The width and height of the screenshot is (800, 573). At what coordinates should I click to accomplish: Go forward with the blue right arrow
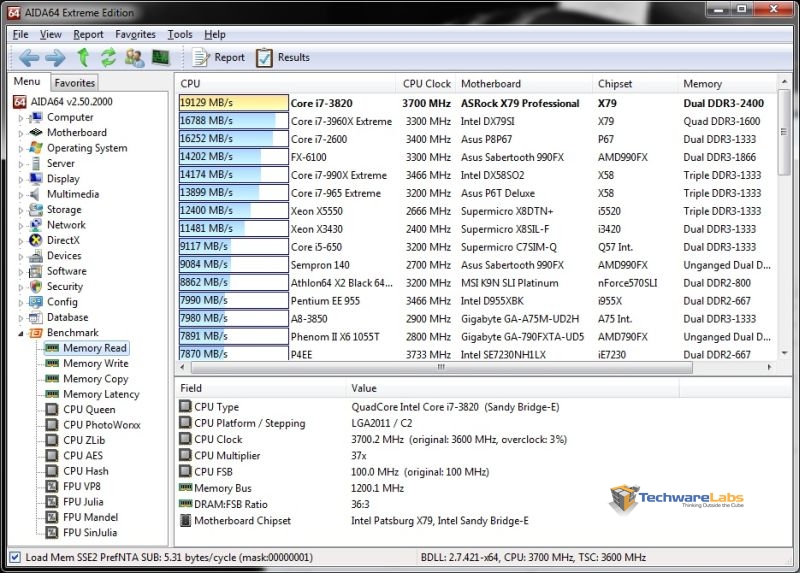click(x=55, y=57)
